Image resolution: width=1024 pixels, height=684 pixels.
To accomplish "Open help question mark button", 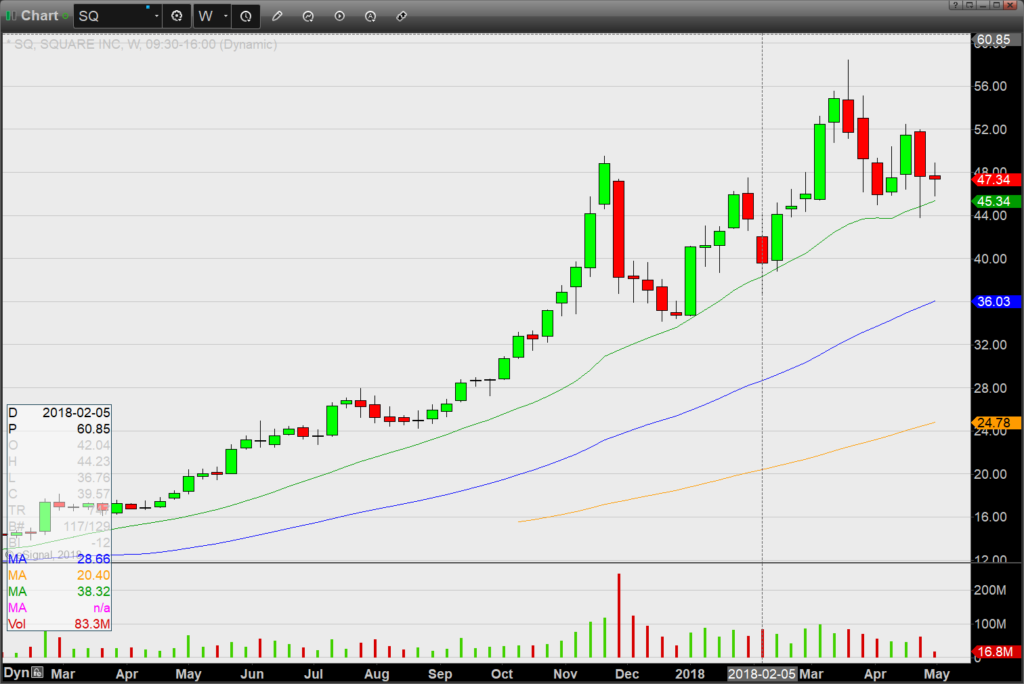I will [955, 5].
